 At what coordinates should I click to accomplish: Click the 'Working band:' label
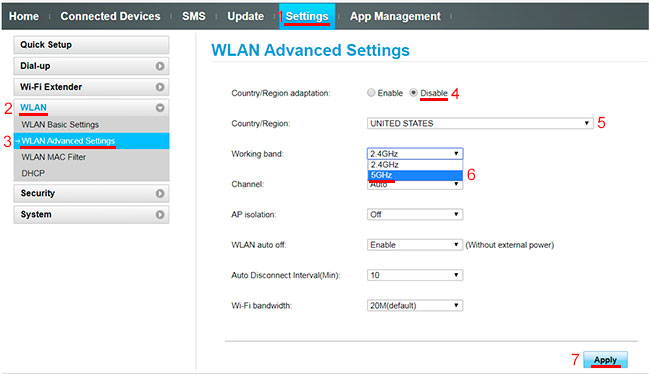coord(257,154)
